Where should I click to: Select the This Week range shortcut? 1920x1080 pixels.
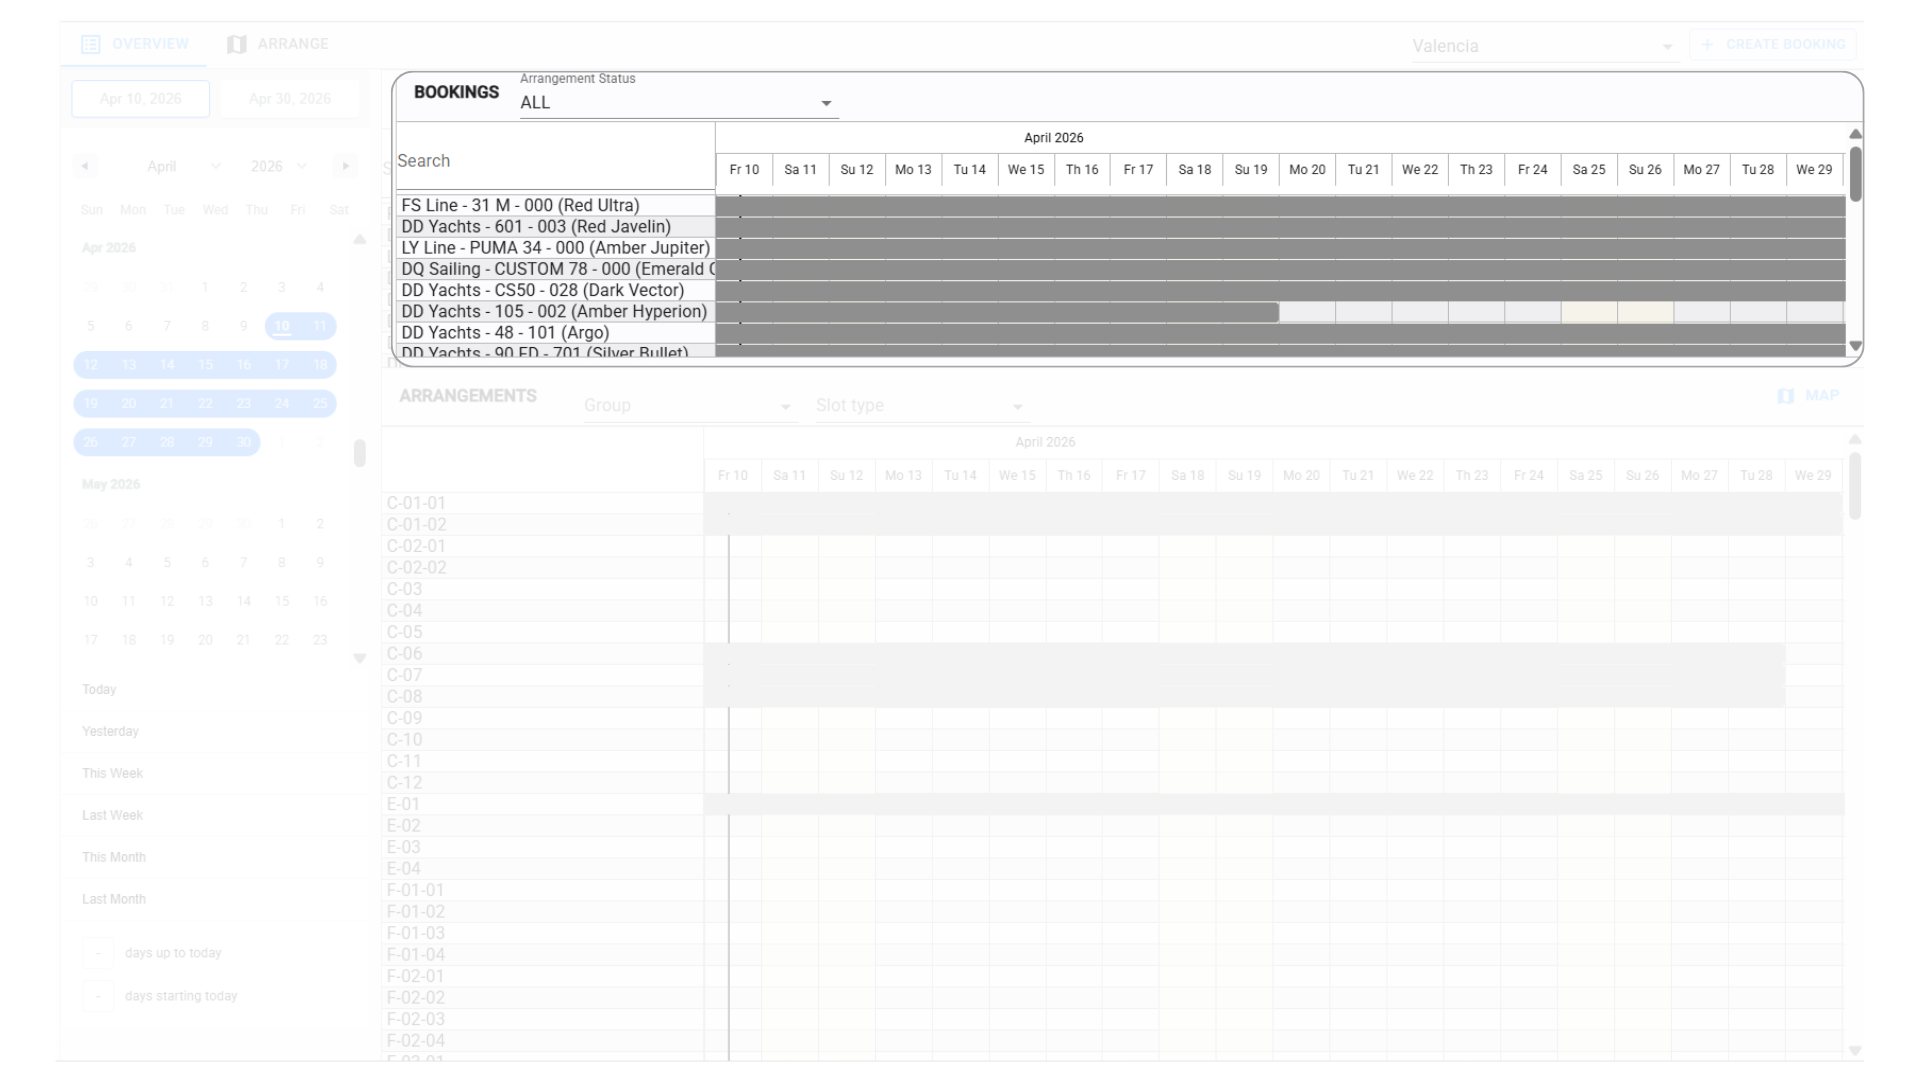point(112,773)
